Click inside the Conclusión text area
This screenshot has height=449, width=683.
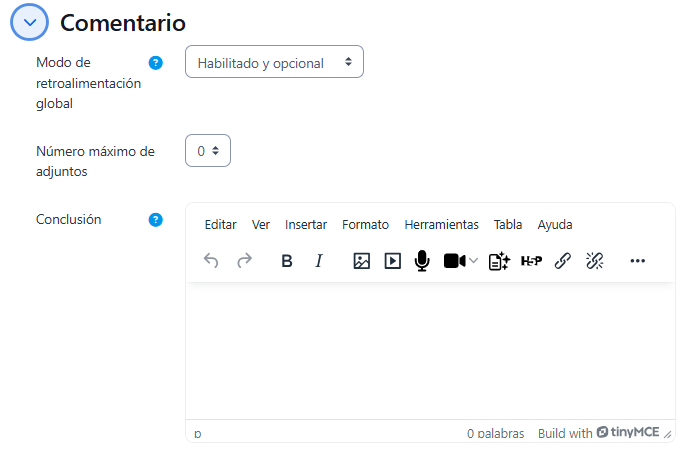(x=430, y=350)
